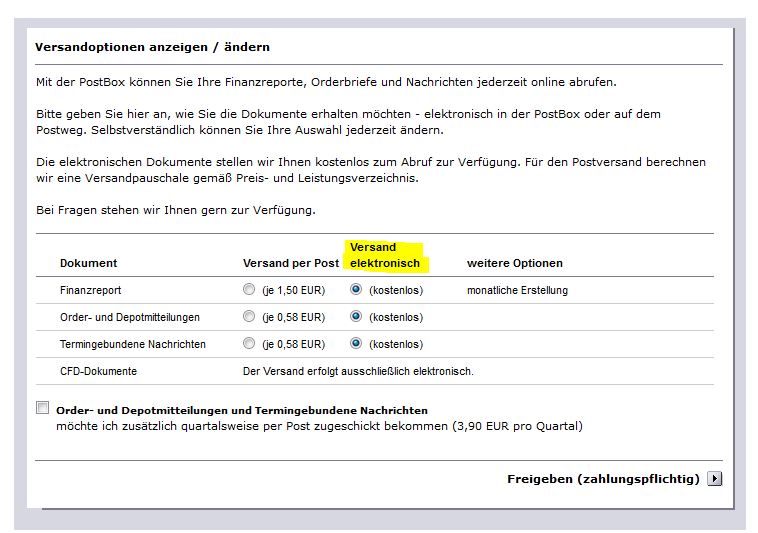758x533 pixels.
Task: Click (je 0,58 EUR) in Order- und Depotmitteilungen row
Action: click(x=293, y=317)
